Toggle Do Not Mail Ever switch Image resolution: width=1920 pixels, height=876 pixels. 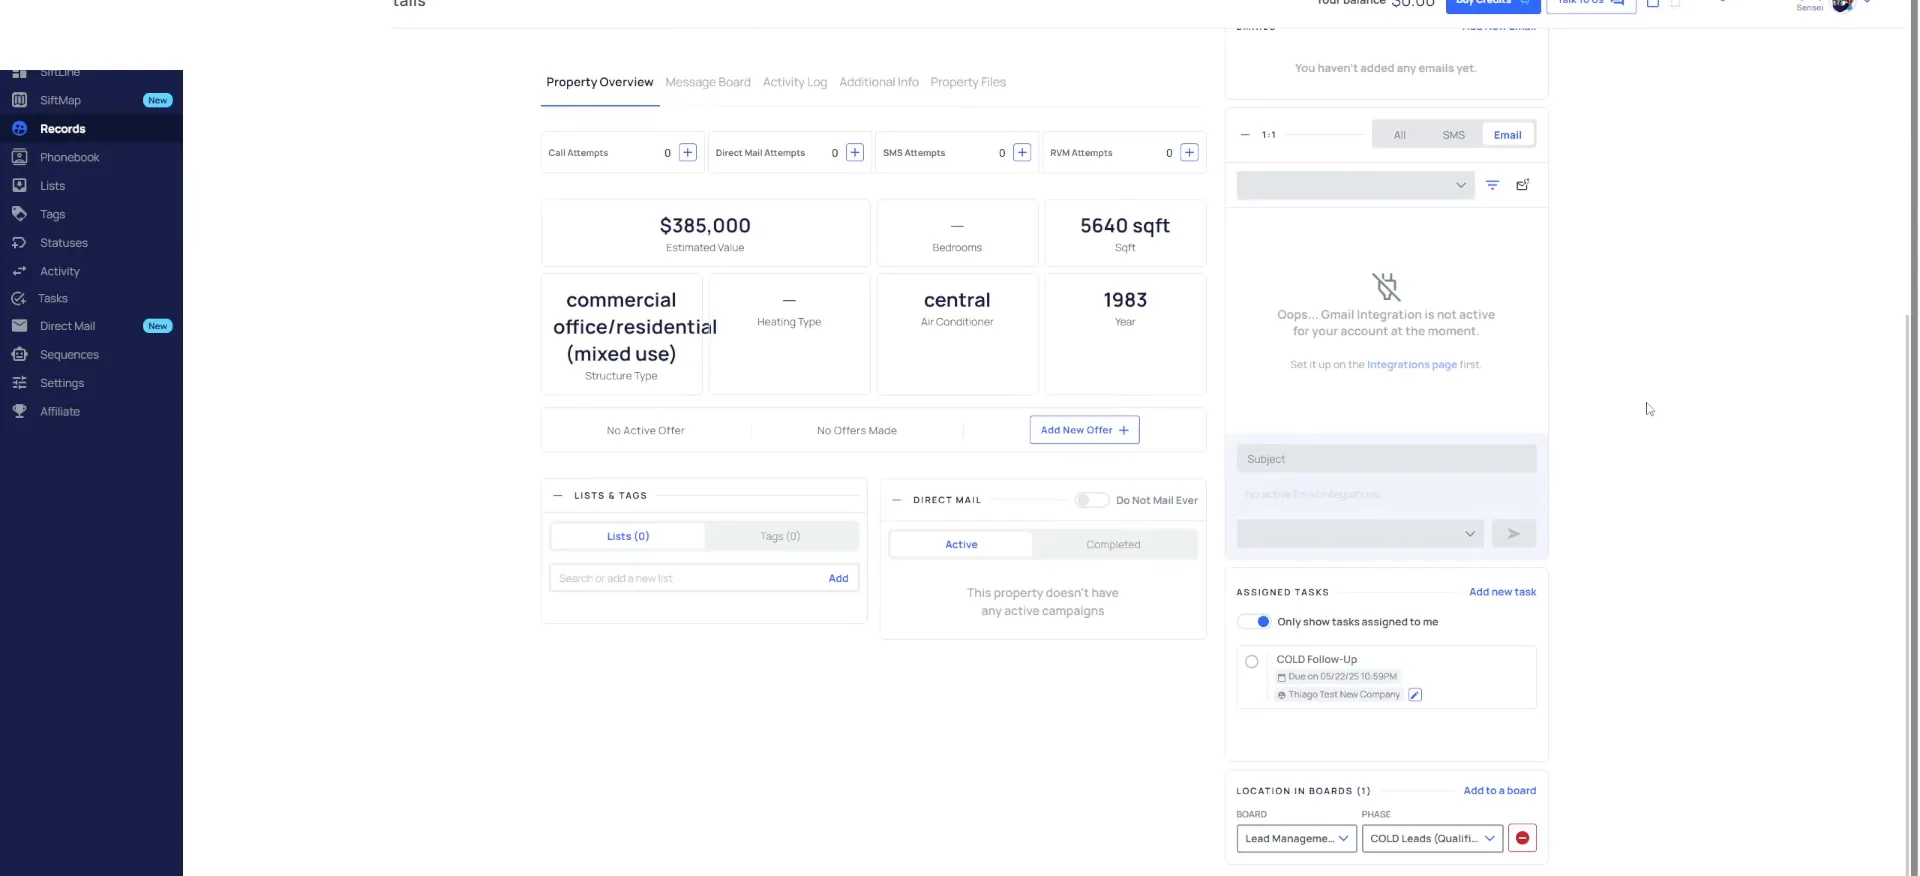pyautogui.click(x=1091, y=500)
